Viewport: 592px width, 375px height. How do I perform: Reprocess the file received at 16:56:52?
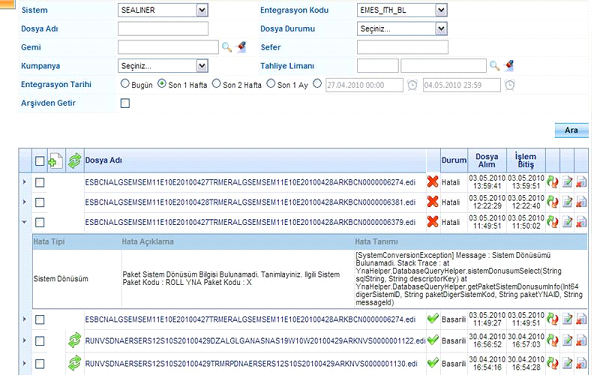point(552,340)
